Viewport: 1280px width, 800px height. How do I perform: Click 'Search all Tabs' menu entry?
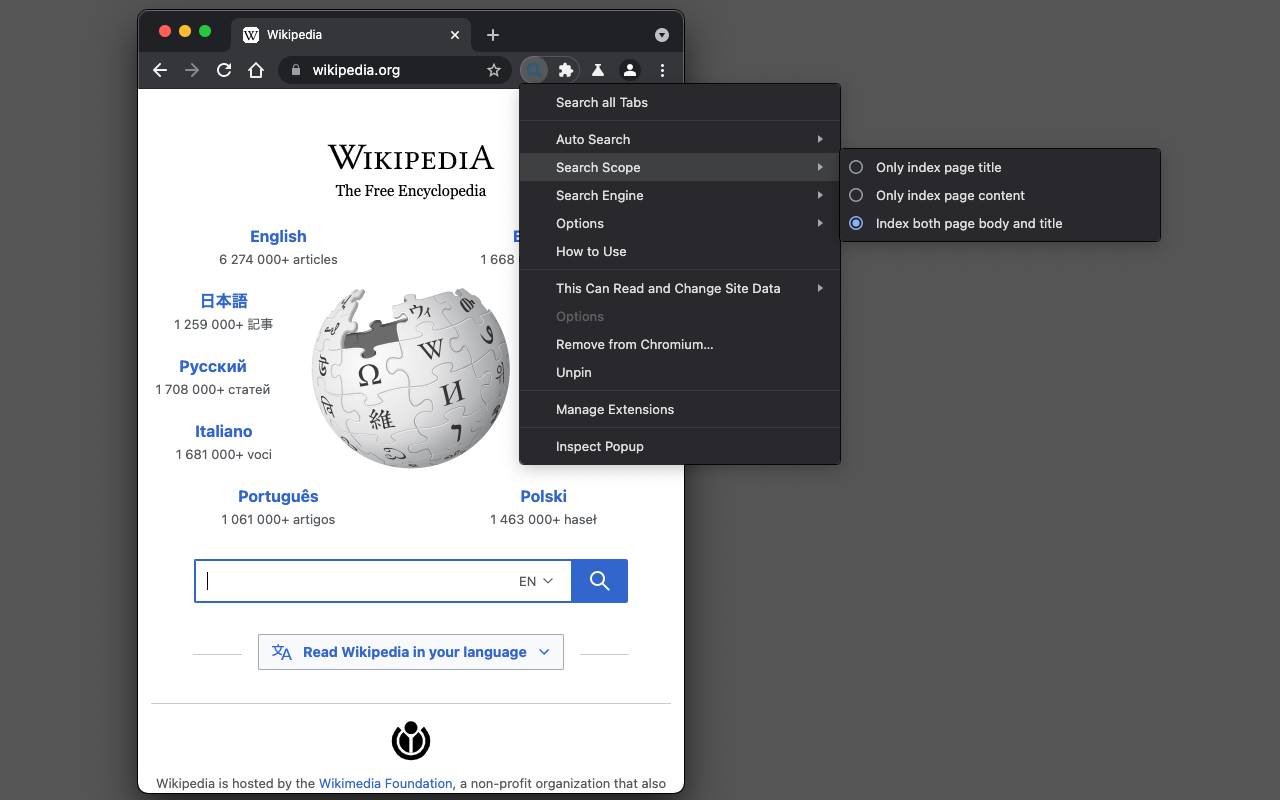point(601,102)
